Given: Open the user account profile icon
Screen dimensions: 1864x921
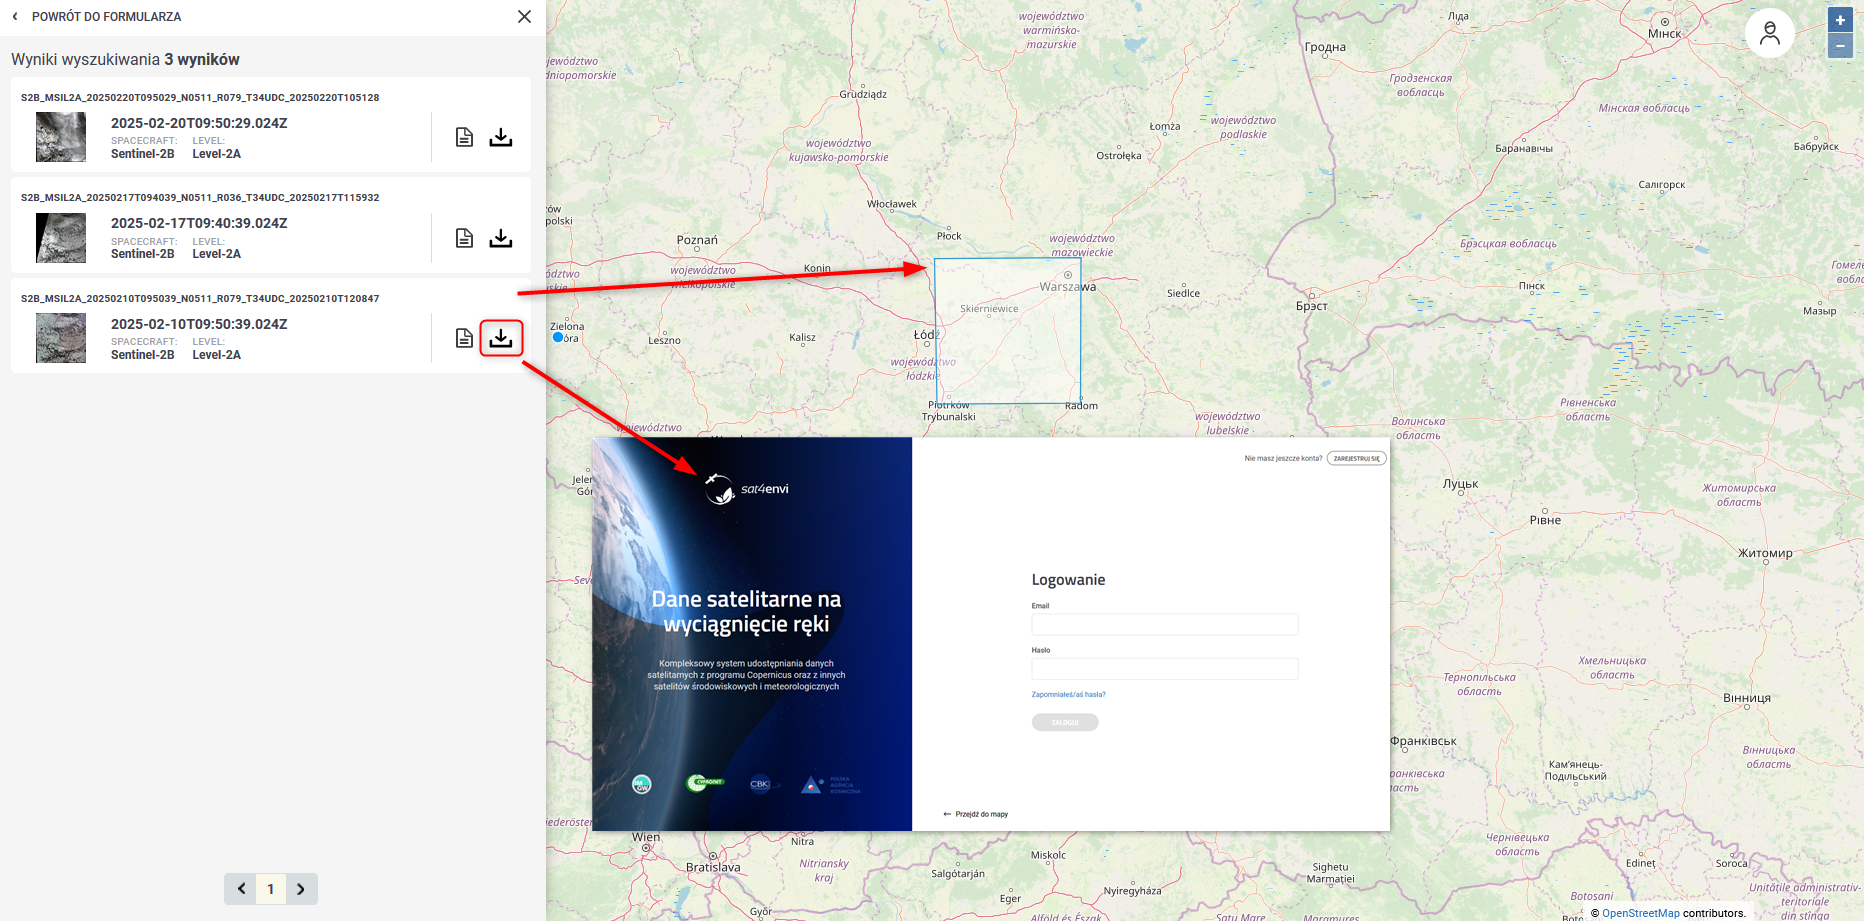Looking at the screenshot, I should (x=1769, y=34).
